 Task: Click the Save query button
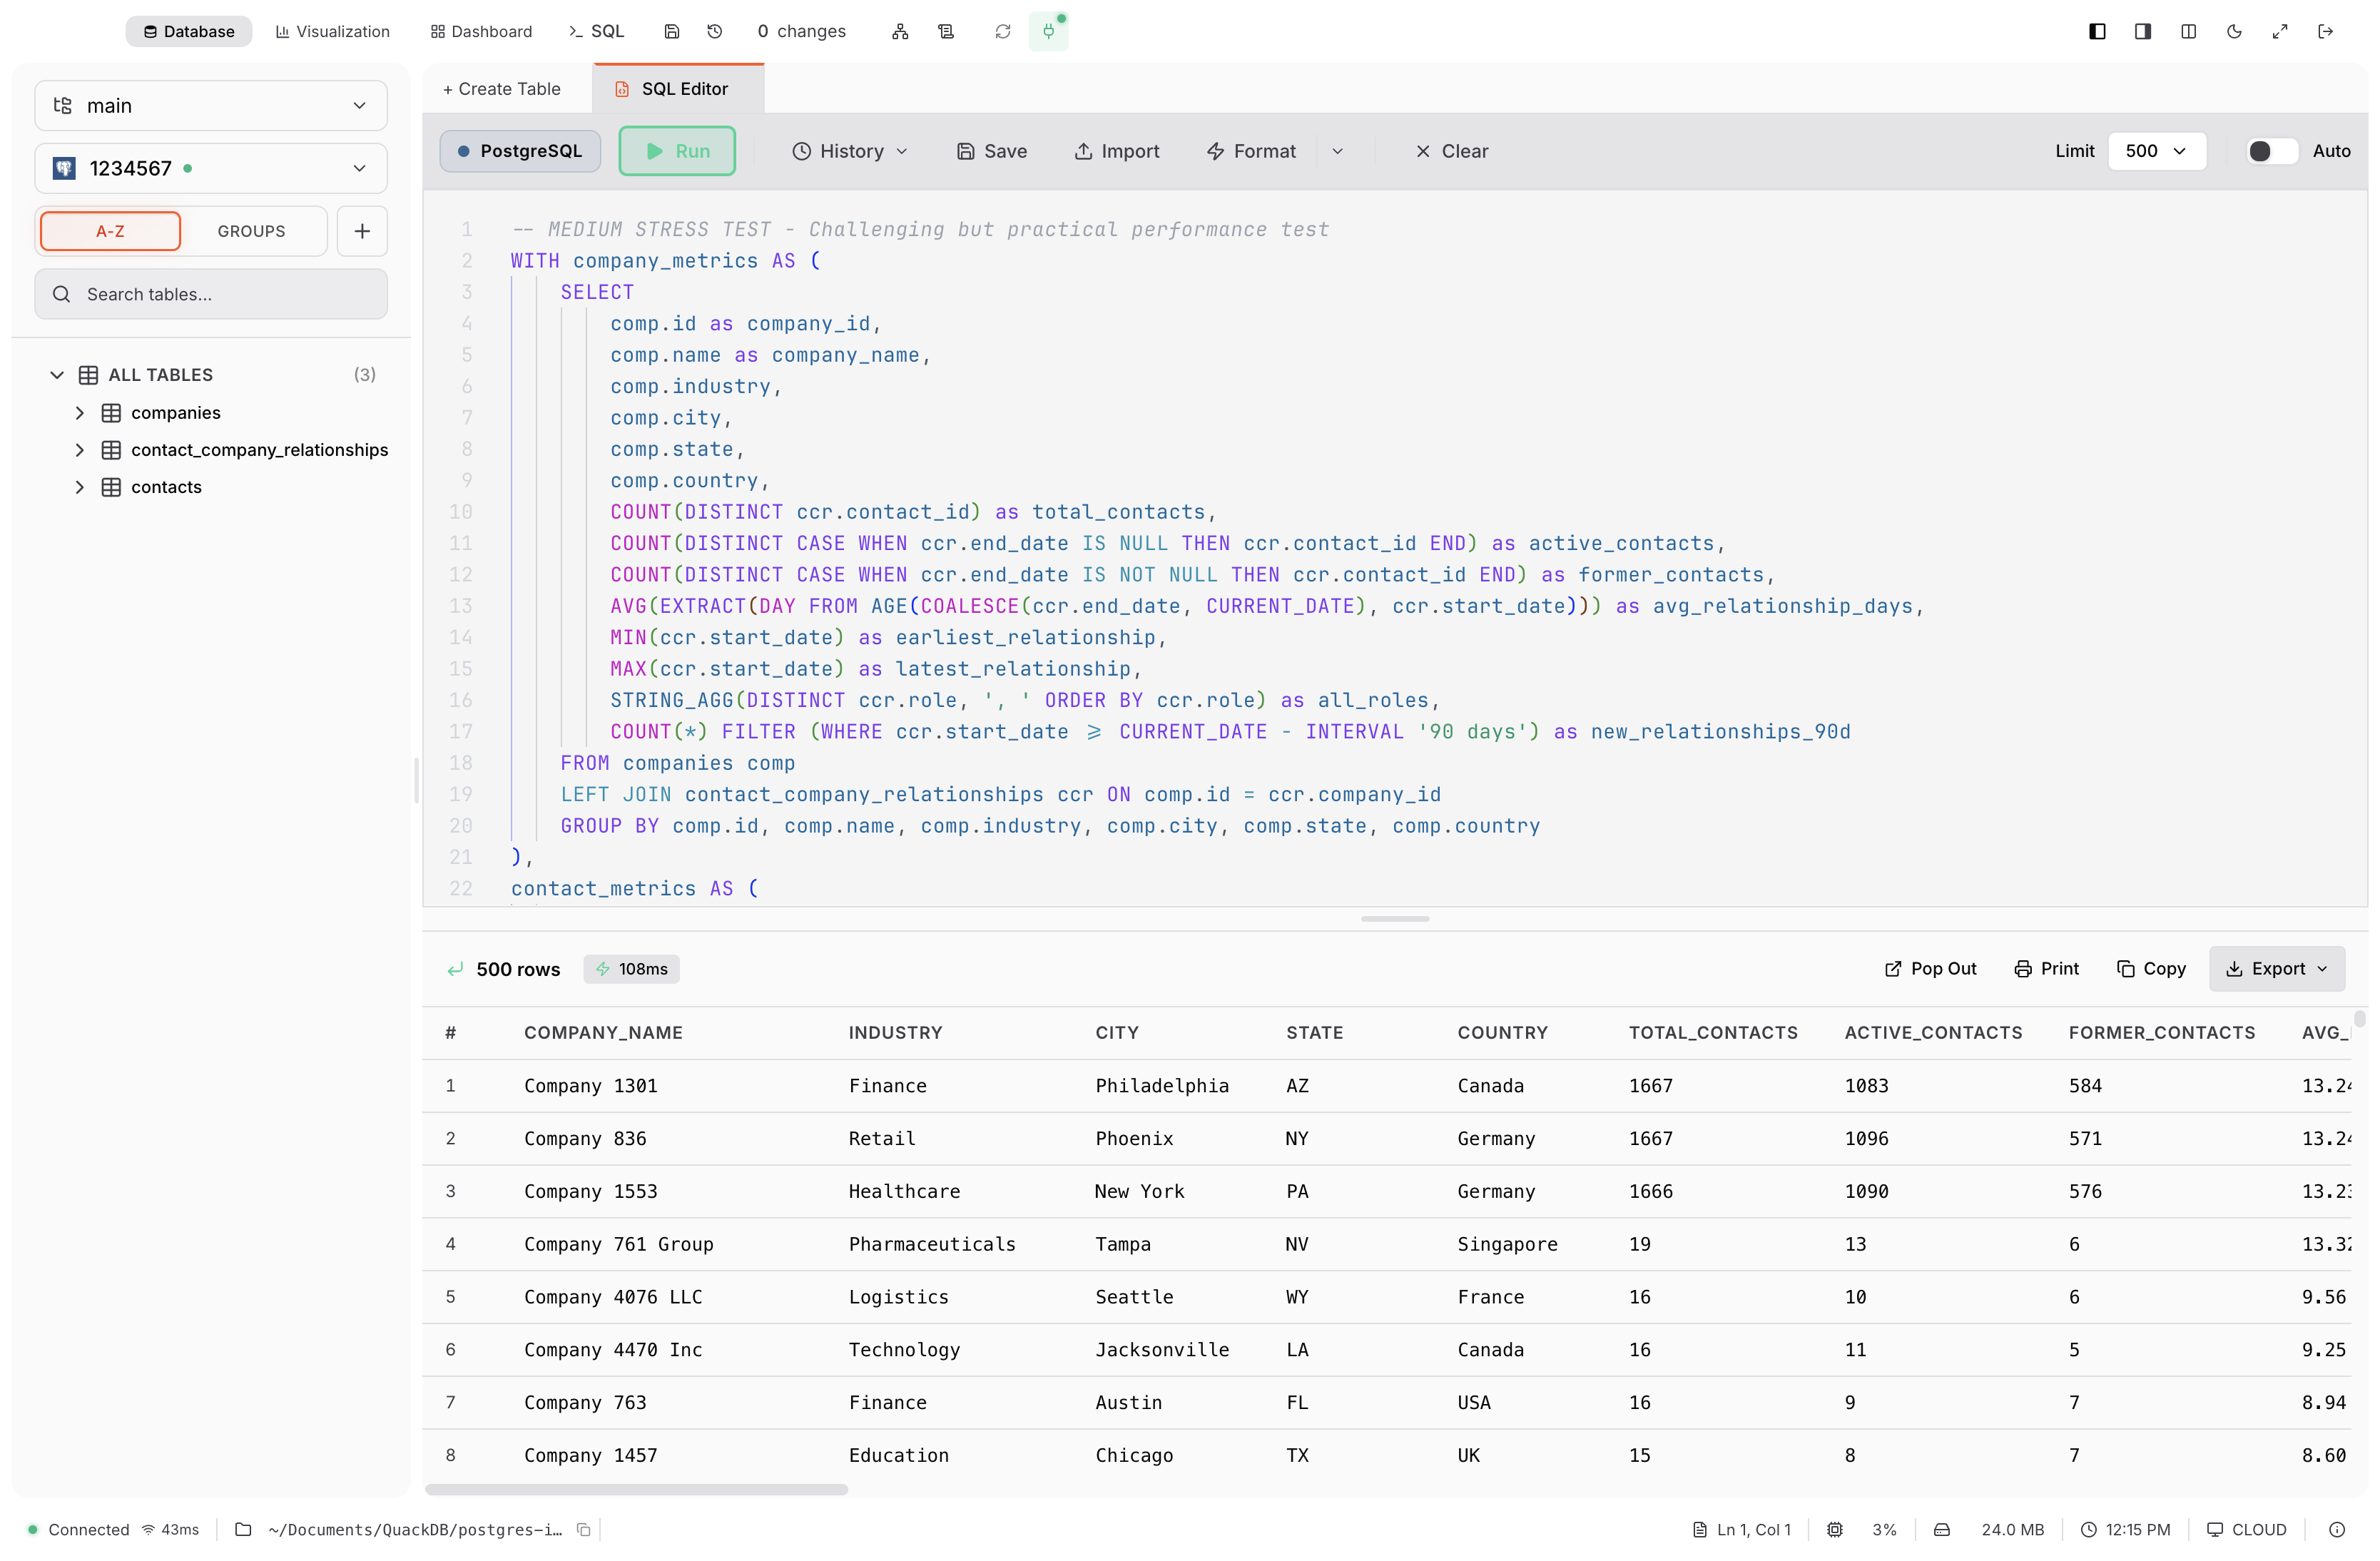992,151
